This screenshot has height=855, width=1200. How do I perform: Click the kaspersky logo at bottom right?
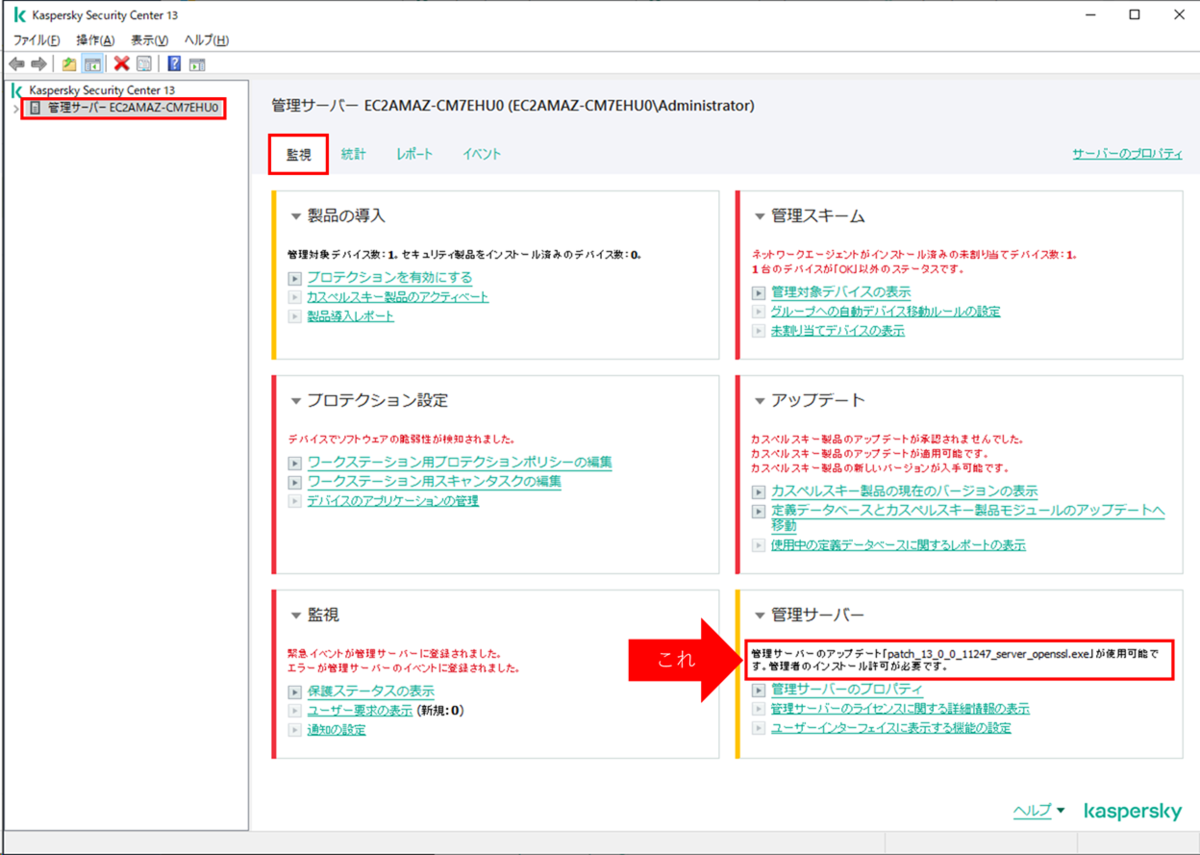pyautogui.click(x=1132, y=812)
